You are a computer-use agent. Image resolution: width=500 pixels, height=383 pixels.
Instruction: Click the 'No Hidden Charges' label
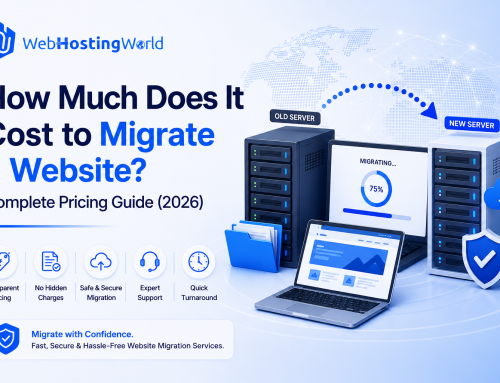(x=51, y=293)
